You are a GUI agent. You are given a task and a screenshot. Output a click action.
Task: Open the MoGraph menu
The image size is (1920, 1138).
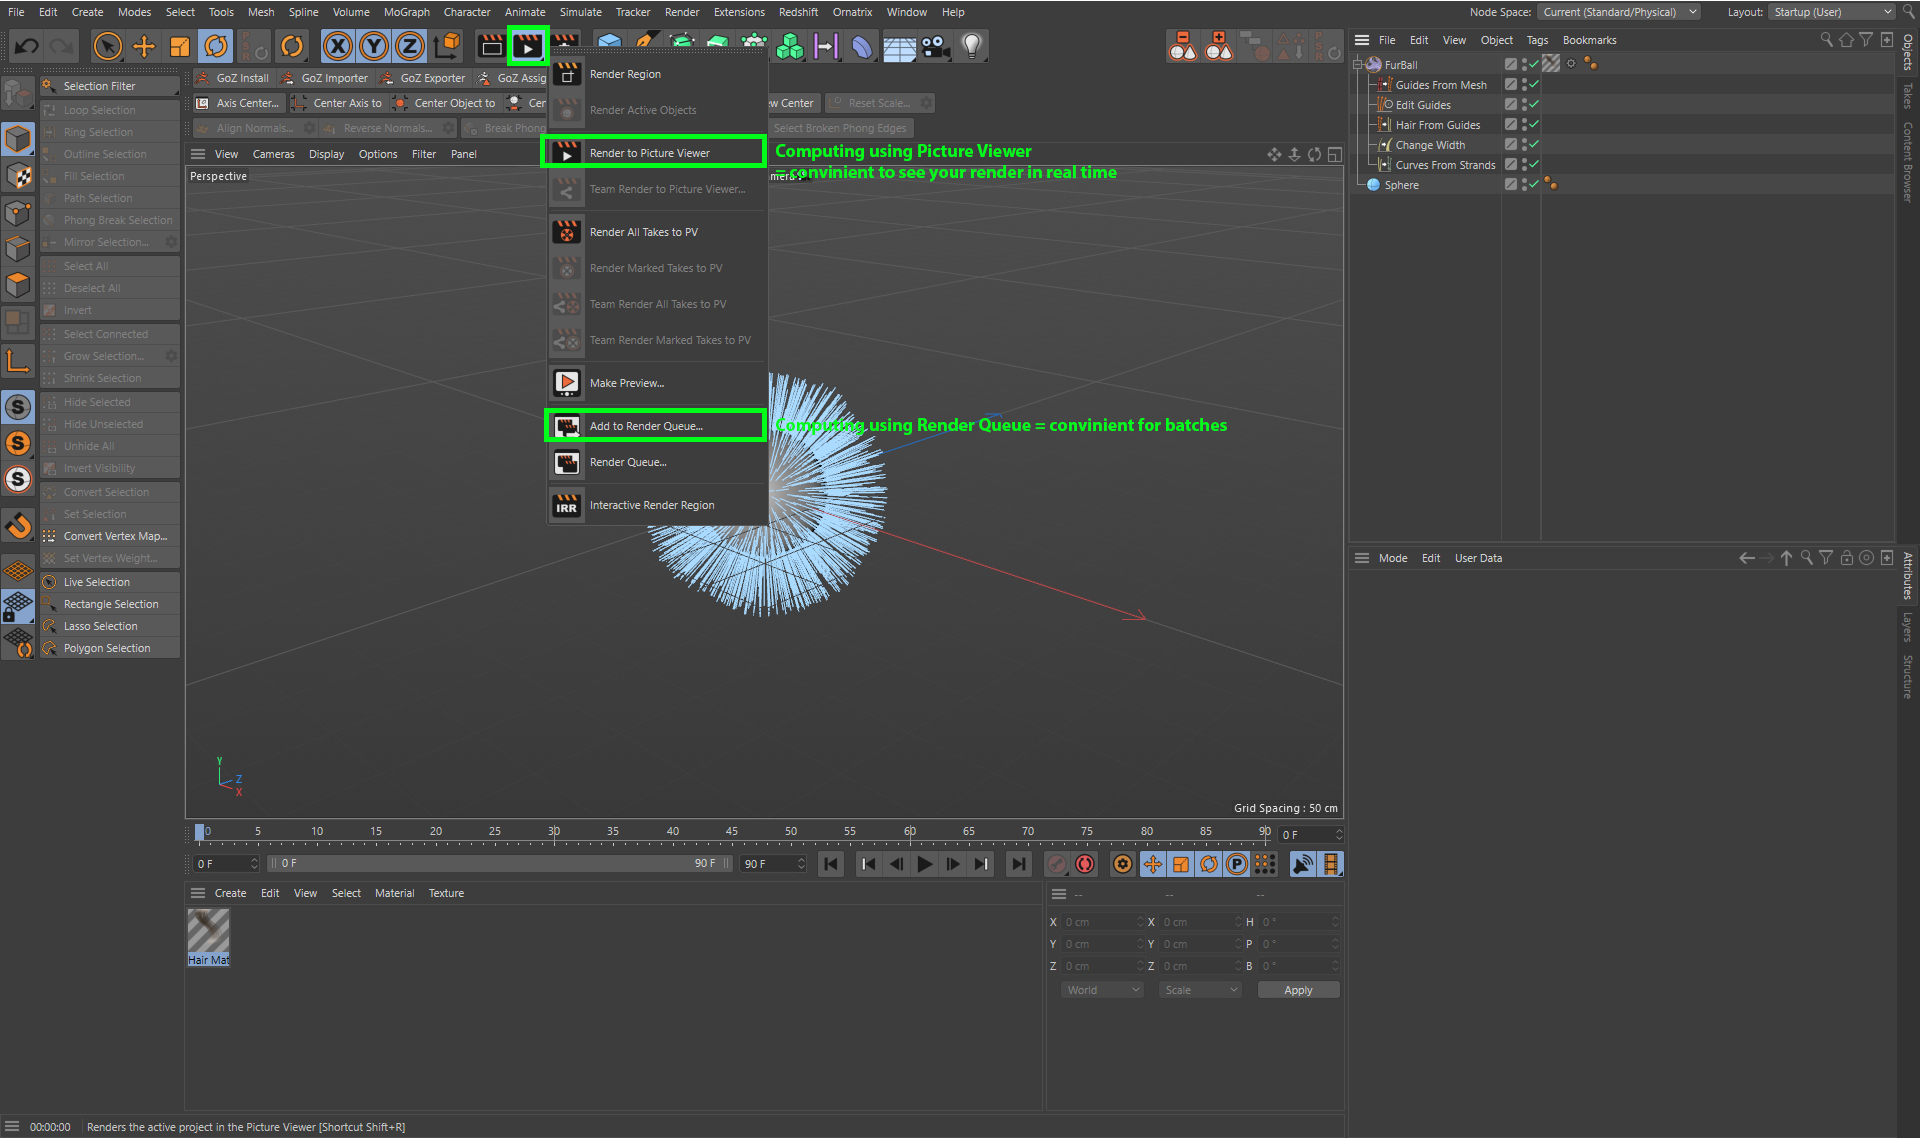click(406, 12)
